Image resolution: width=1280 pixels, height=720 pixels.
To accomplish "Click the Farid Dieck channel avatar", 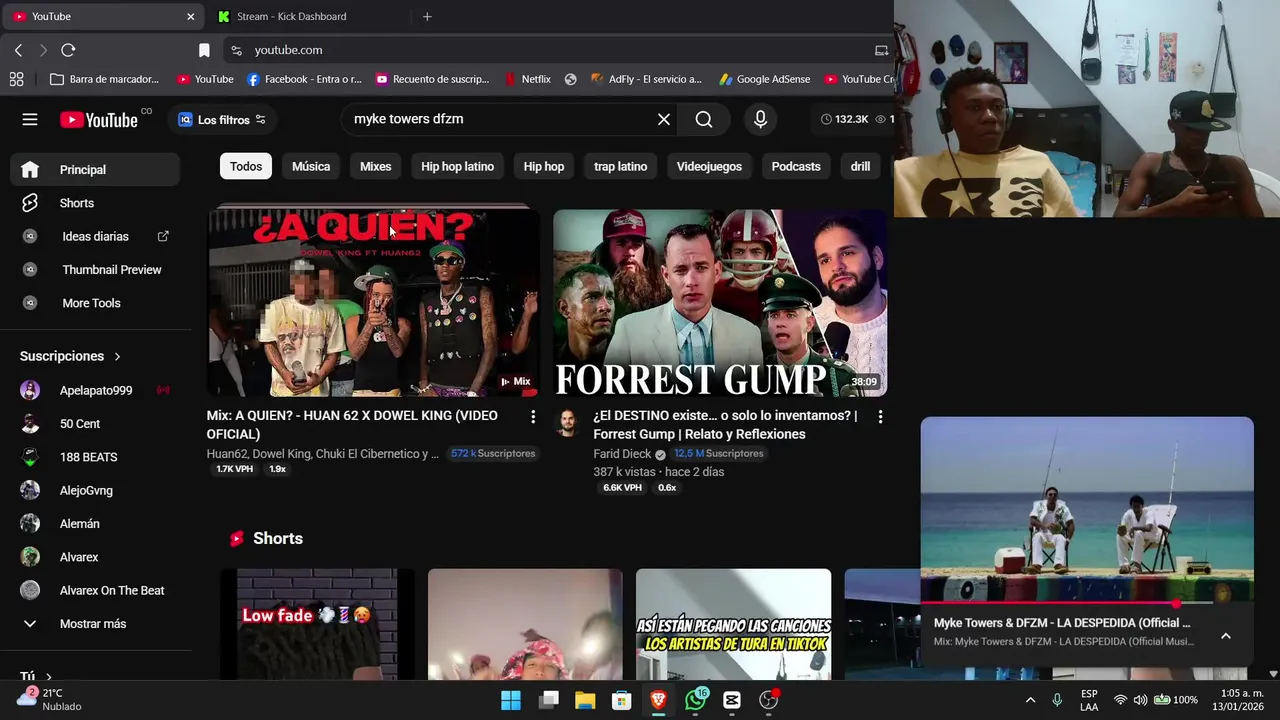I will pyautogui.click(x=567, y=423).
